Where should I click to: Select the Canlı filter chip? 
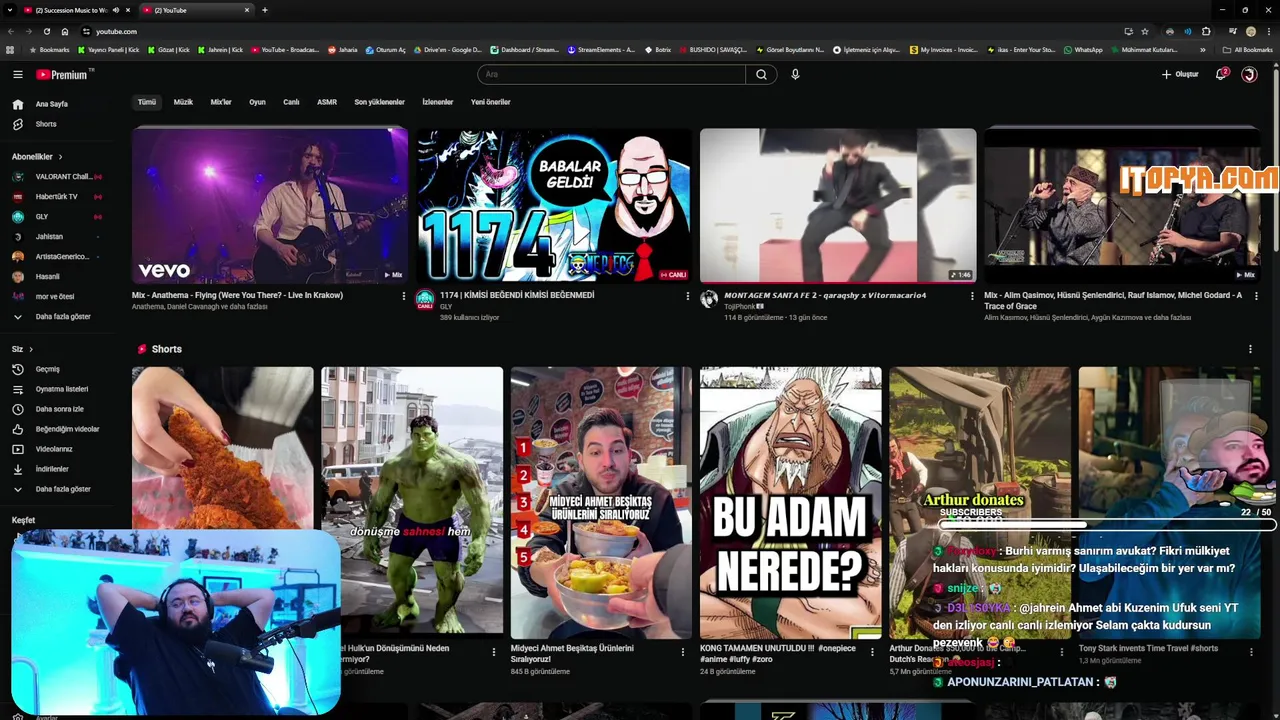[x=291, y=102]
